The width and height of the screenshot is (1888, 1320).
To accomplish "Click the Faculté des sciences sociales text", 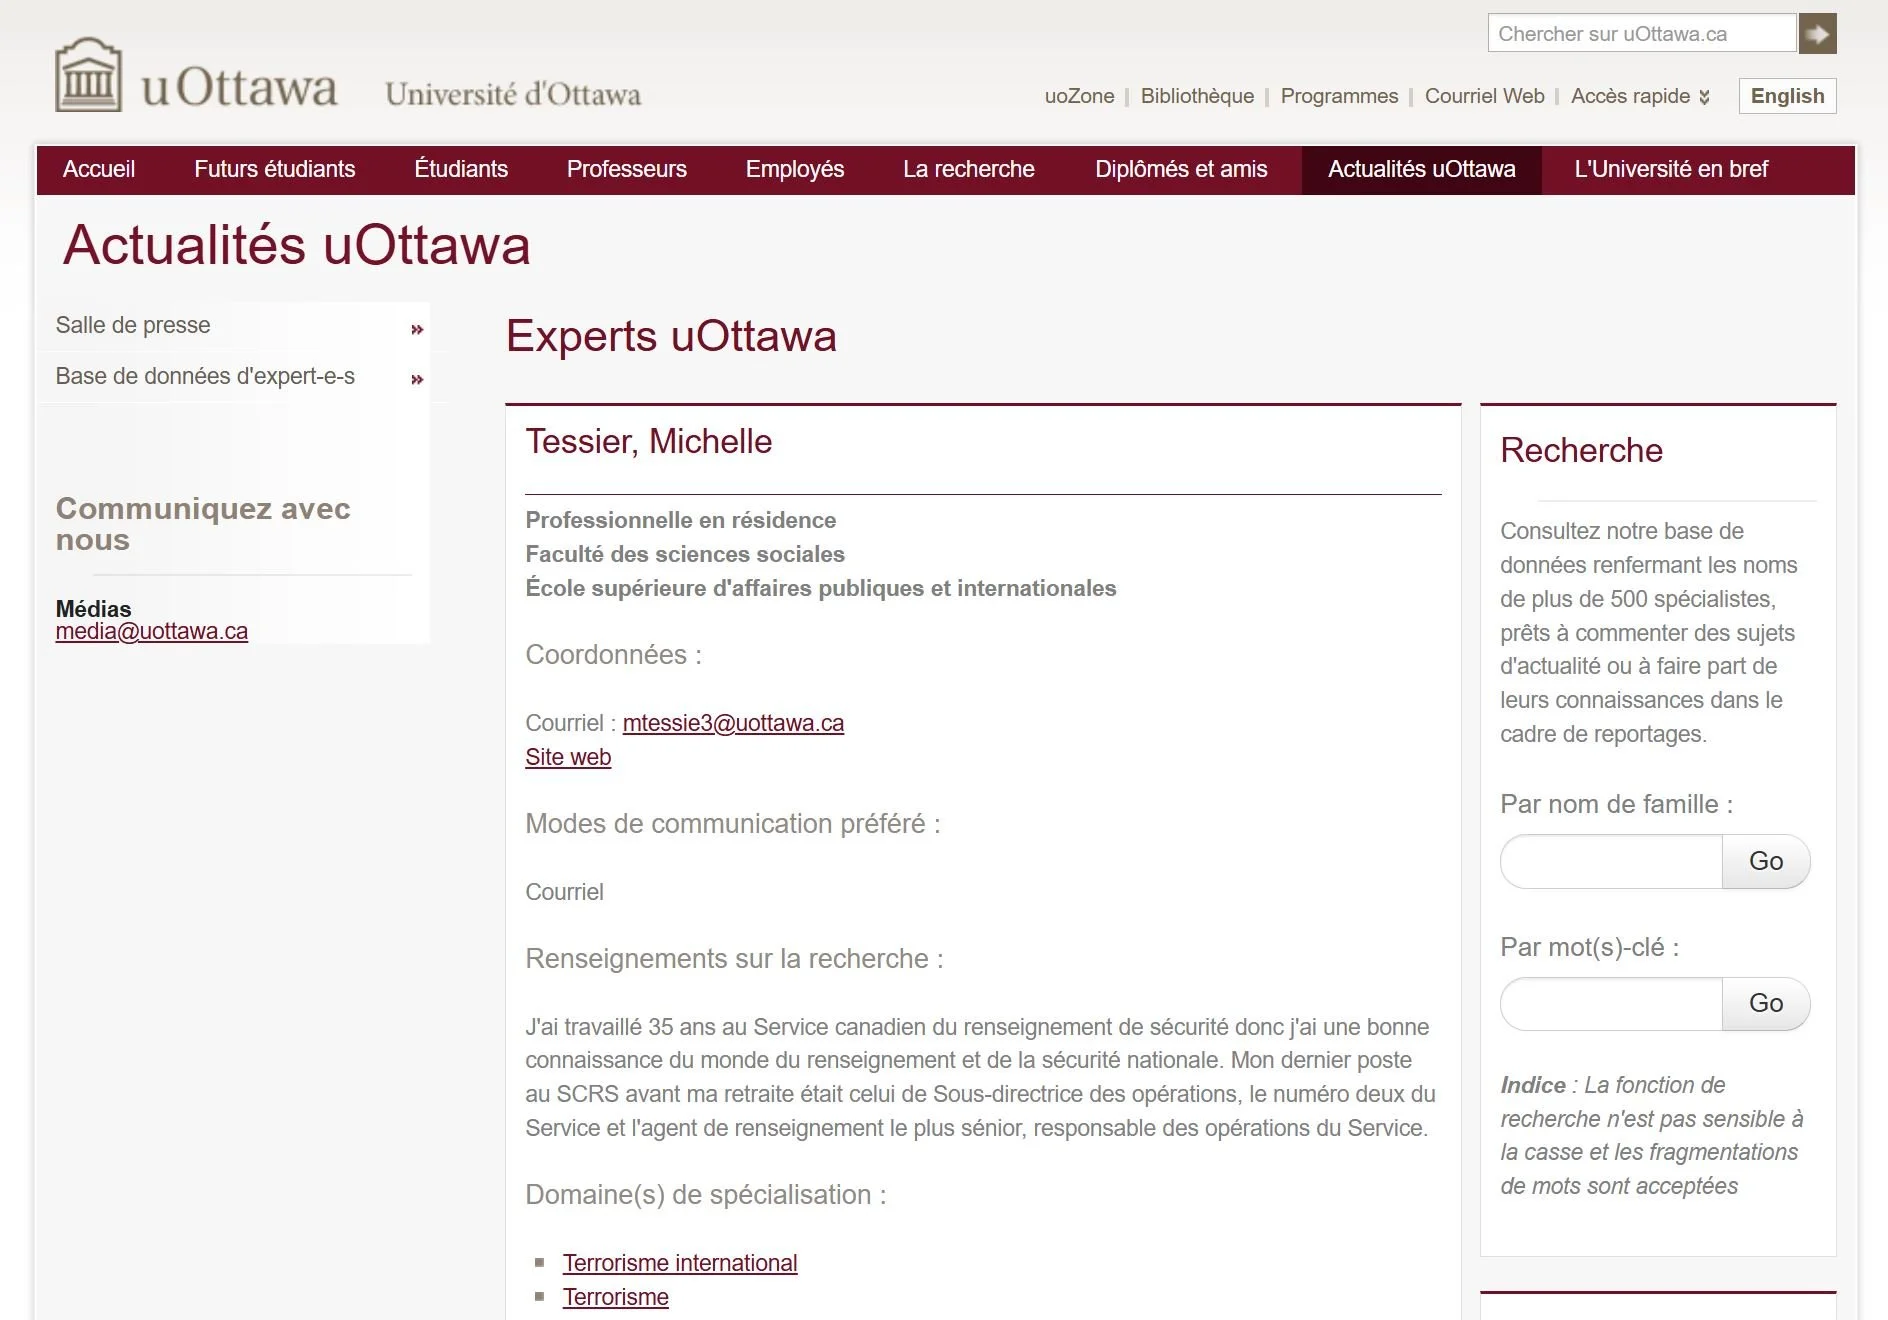I will (685, 554).
